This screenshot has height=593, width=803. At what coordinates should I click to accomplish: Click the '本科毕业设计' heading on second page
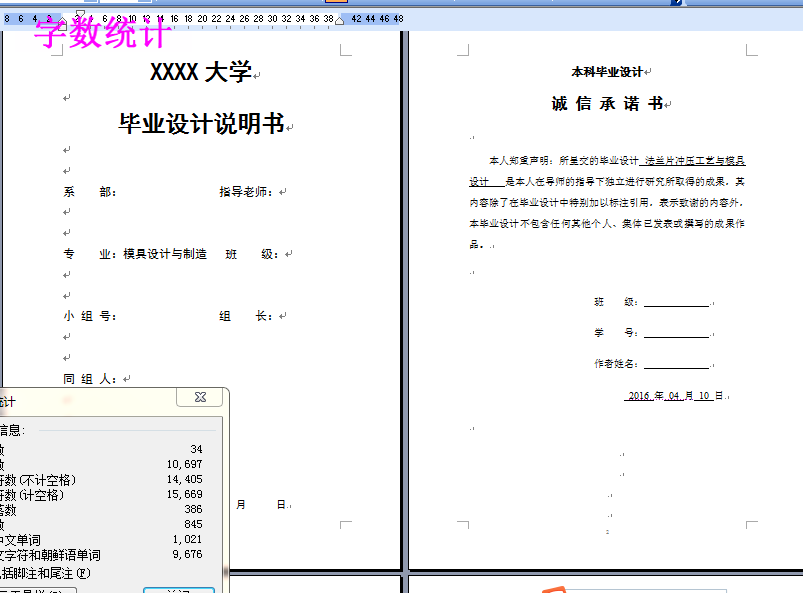(607, 72)
